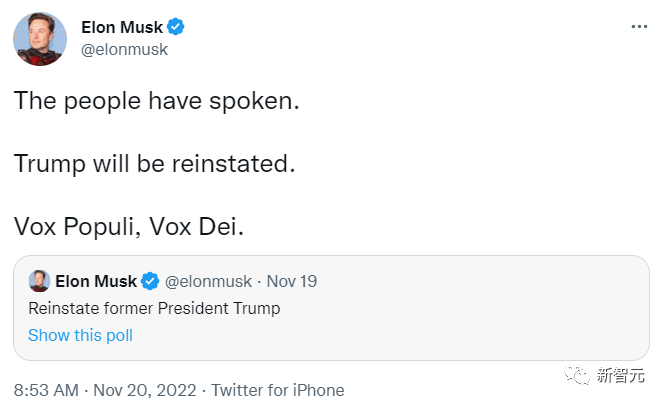Click 'Reinstate former President Trump' quoted text

click(154, 308)
